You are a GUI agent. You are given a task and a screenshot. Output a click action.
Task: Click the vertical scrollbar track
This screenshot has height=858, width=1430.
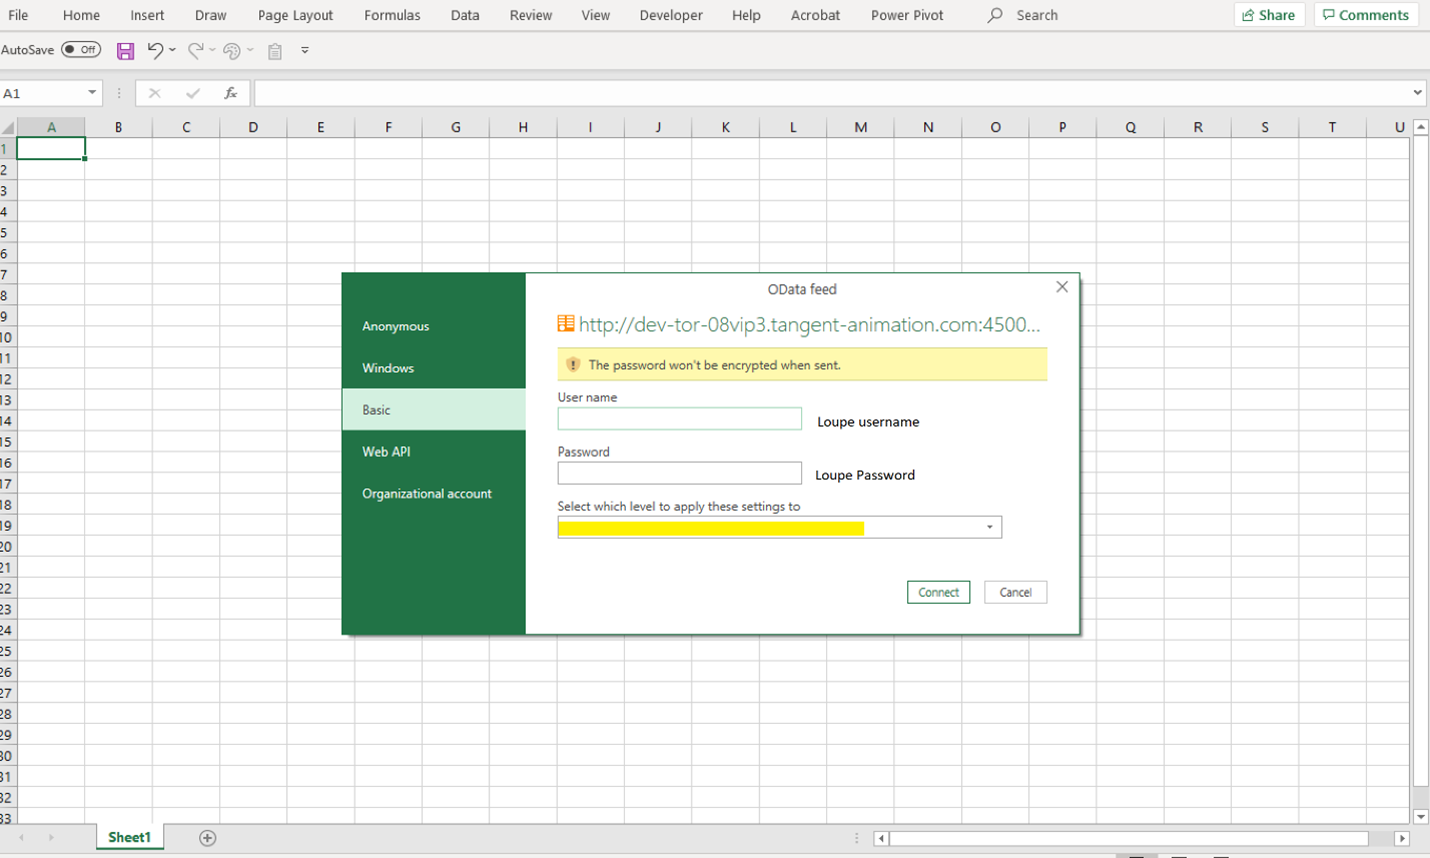tap(1421, 797)
